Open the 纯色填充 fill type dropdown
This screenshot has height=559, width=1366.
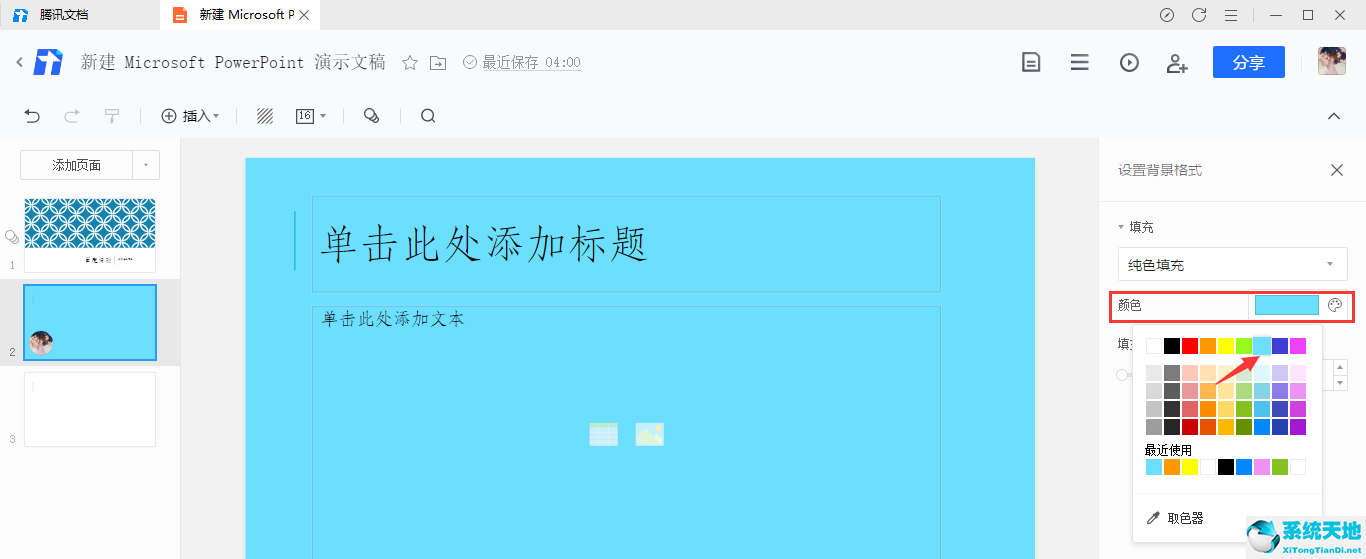coord(1233,265)
